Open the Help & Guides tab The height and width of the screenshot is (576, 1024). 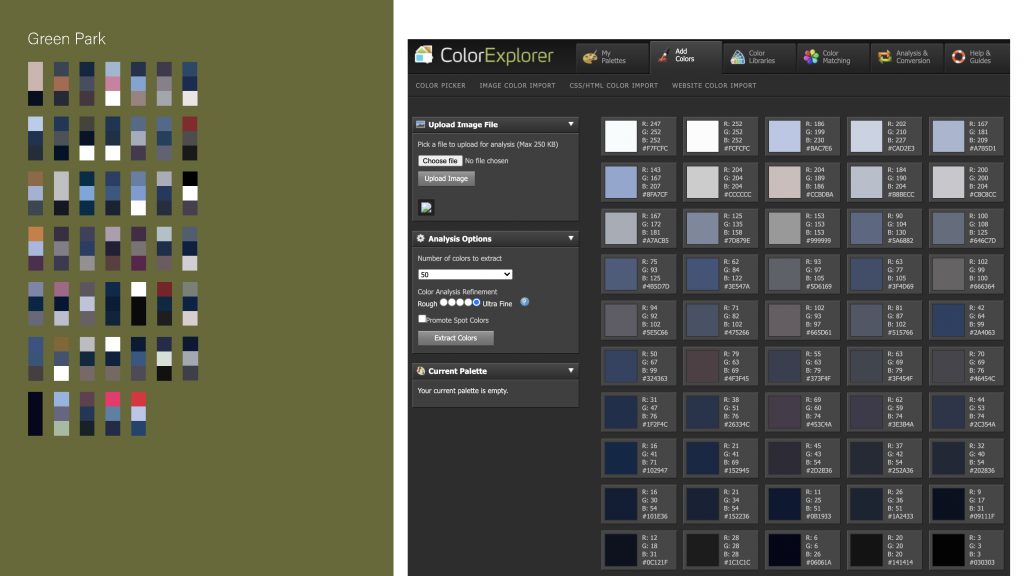[x=977, y=57]
